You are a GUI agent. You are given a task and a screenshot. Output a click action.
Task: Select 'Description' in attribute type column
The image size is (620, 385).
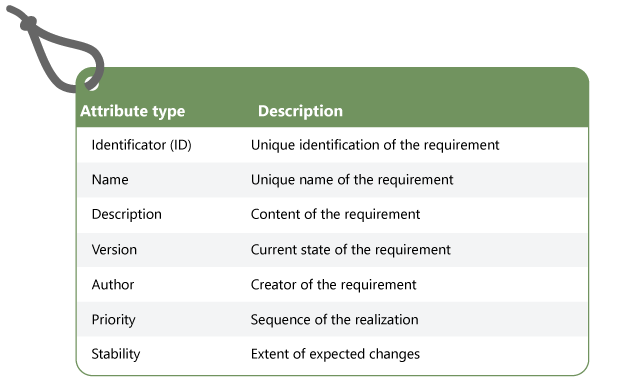127,214
